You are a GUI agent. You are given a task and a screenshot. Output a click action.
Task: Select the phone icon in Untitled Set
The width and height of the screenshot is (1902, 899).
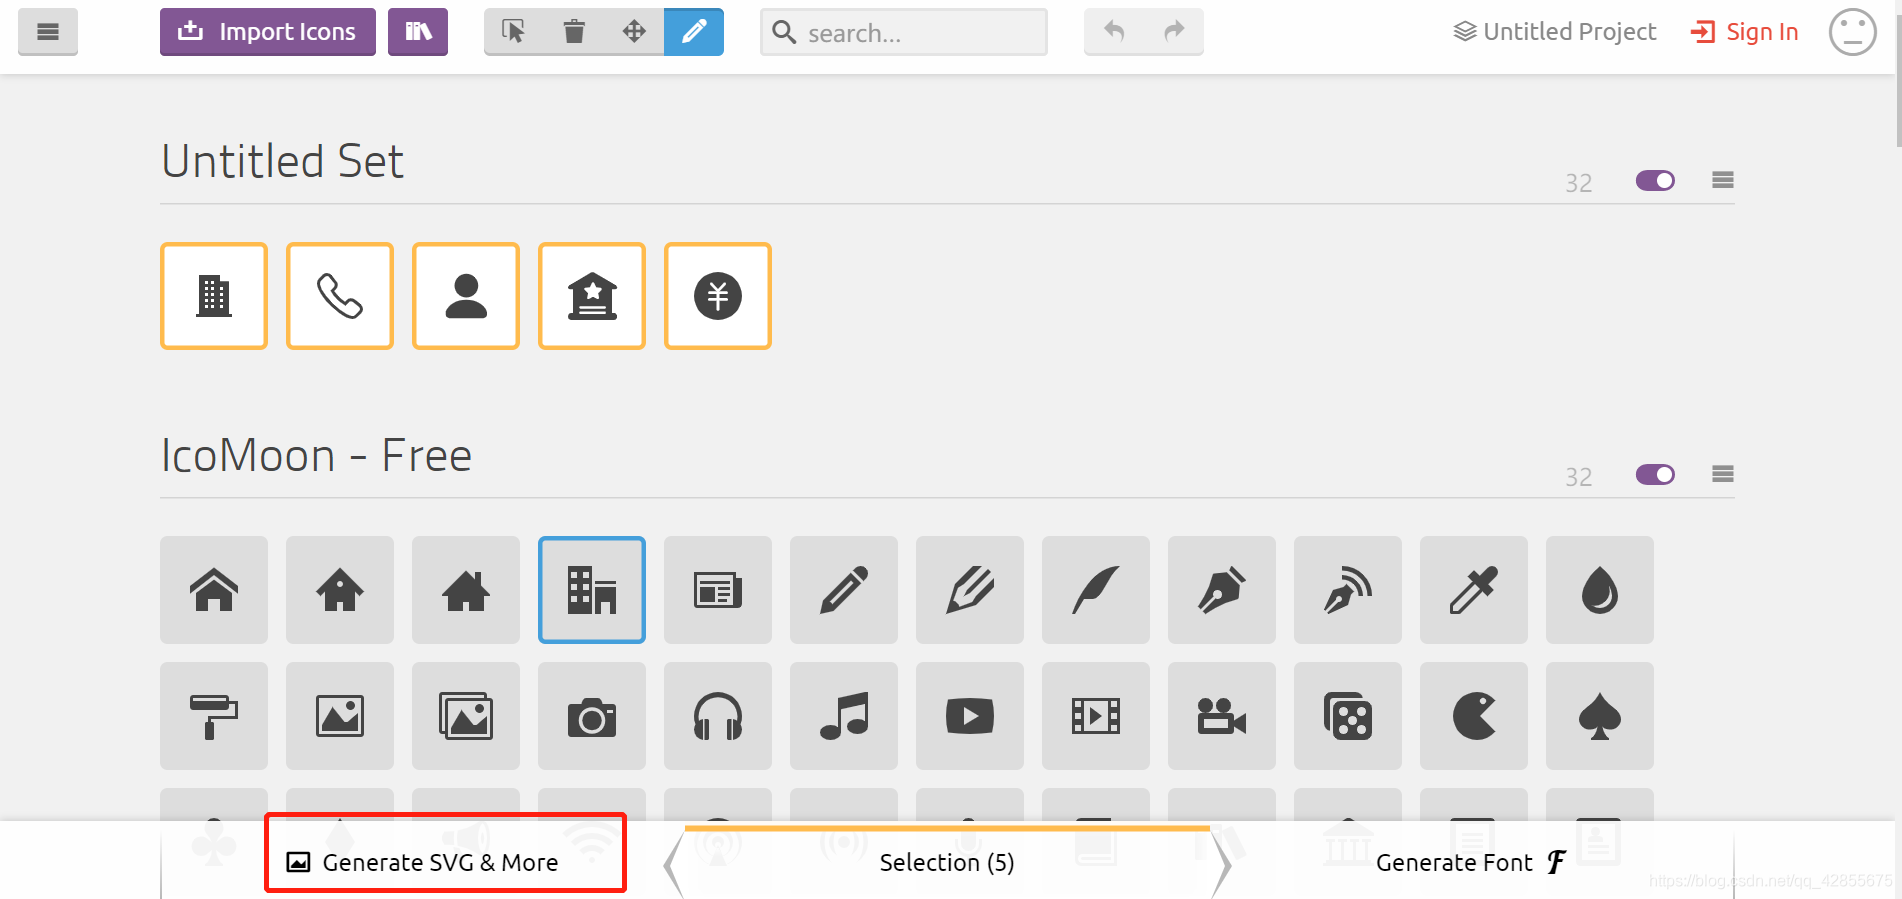(x=340, y=296)
